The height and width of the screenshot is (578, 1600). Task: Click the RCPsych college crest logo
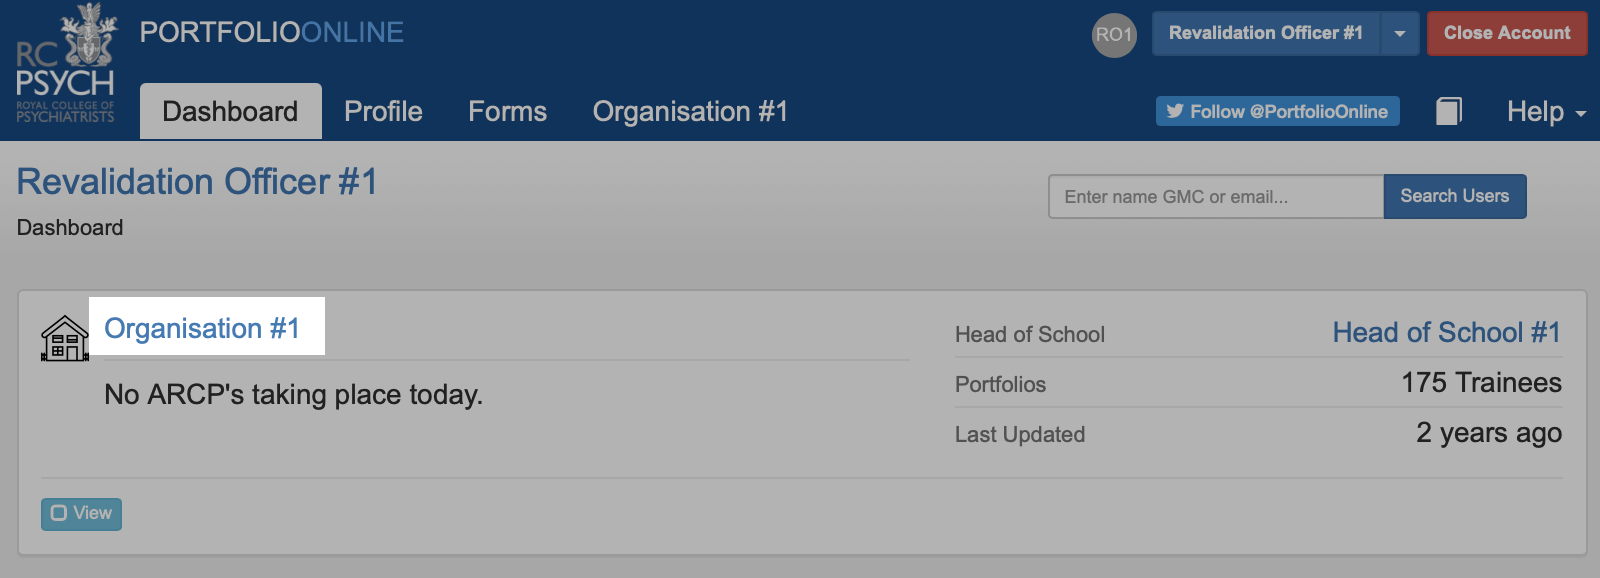[x=66, y=64]
